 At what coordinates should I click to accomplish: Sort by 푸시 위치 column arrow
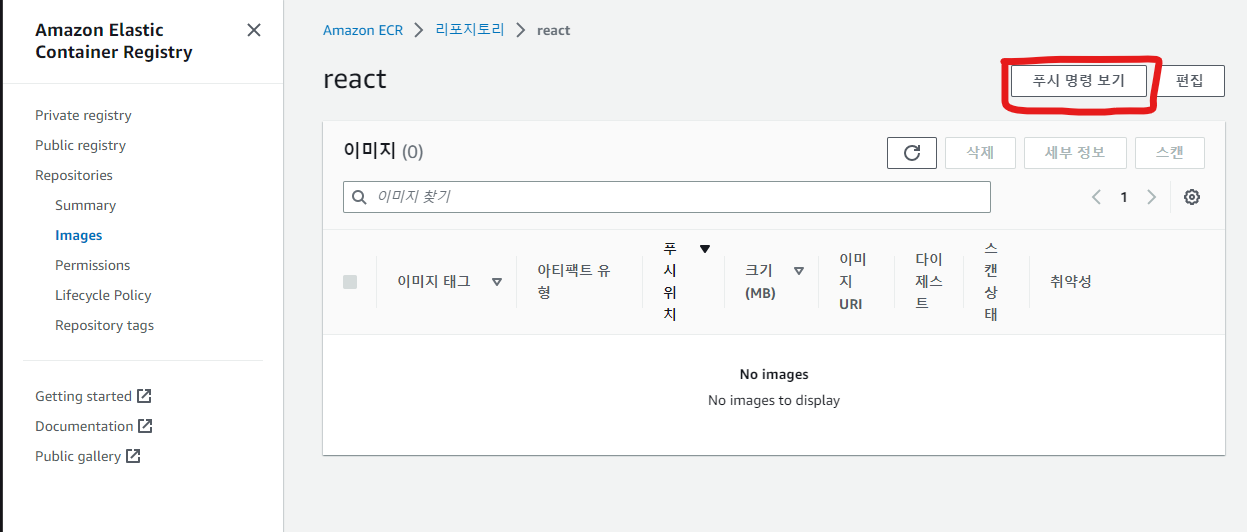coord(705,249)
